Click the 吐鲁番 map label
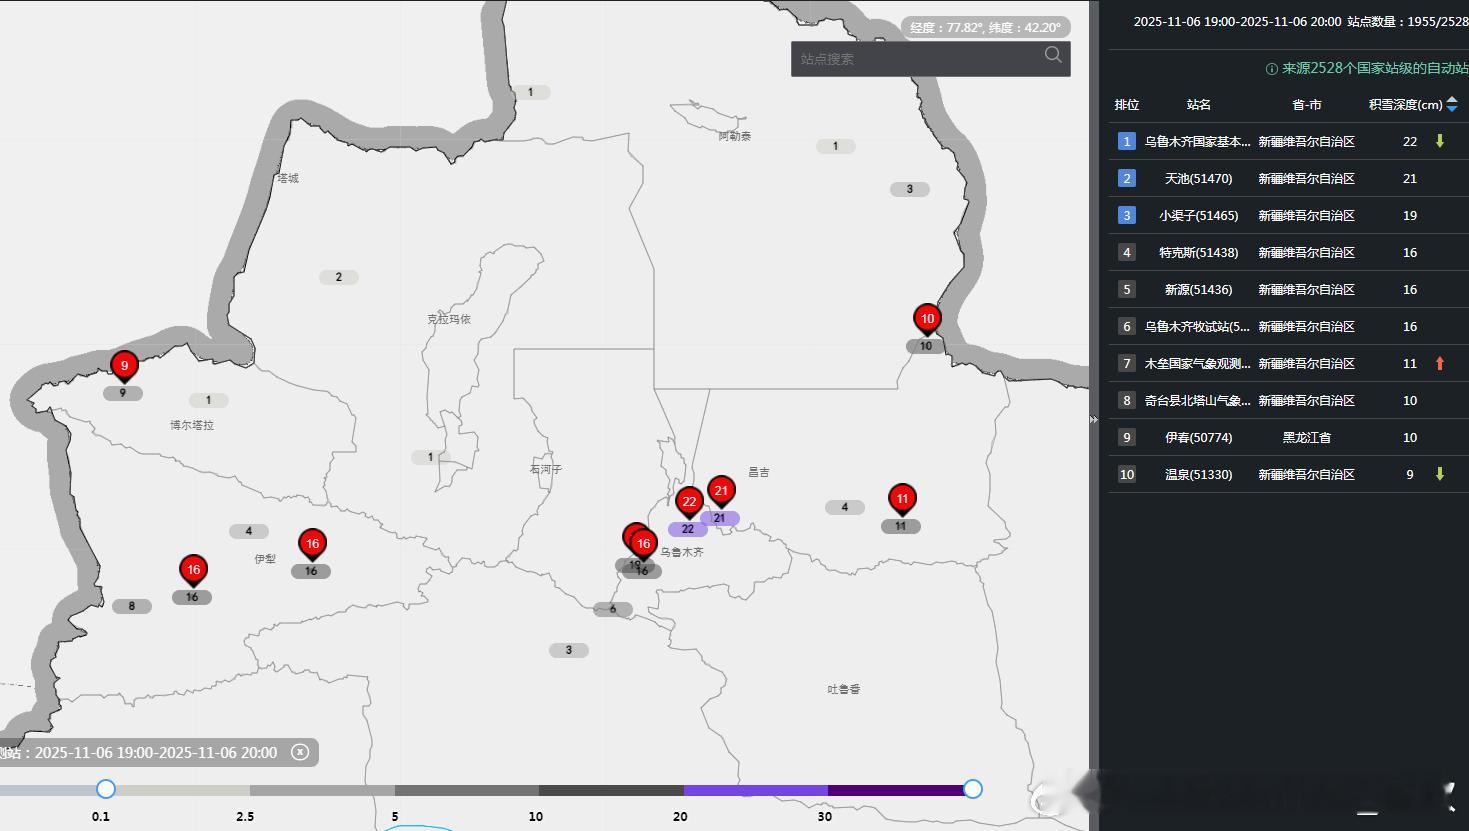 [x=844, y=689]
